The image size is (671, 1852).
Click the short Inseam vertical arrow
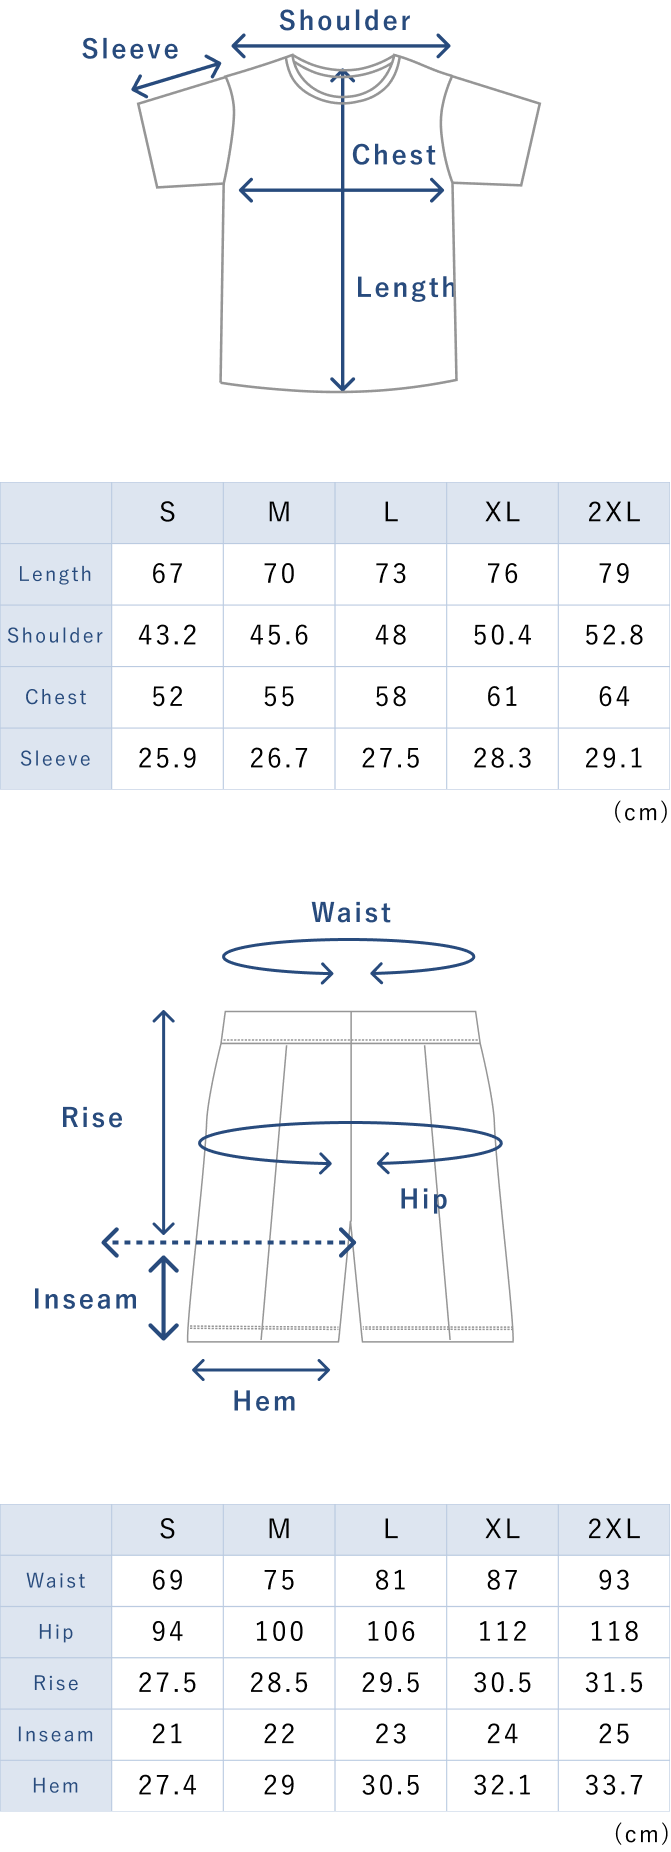click(163, 1297)
